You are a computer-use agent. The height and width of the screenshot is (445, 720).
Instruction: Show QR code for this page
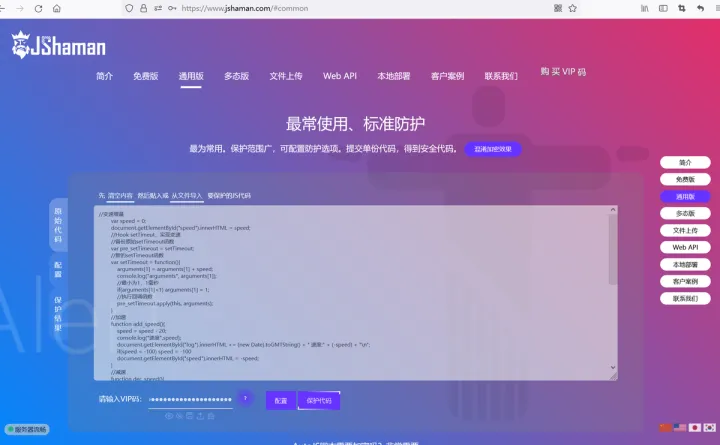pyautogui.click(x=558, y=8)
